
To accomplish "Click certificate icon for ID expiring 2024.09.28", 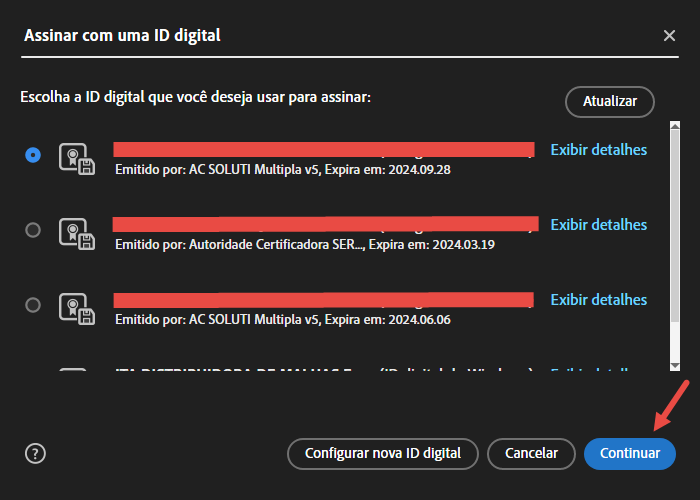I will [76, 159].
